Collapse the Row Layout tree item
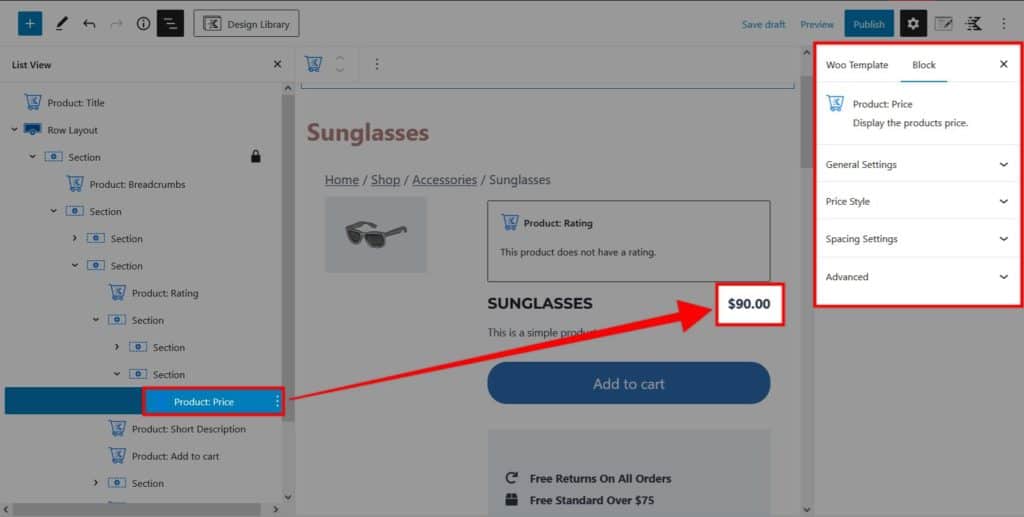The height and width of the screenshot is (517, 1024). point(14,129)
